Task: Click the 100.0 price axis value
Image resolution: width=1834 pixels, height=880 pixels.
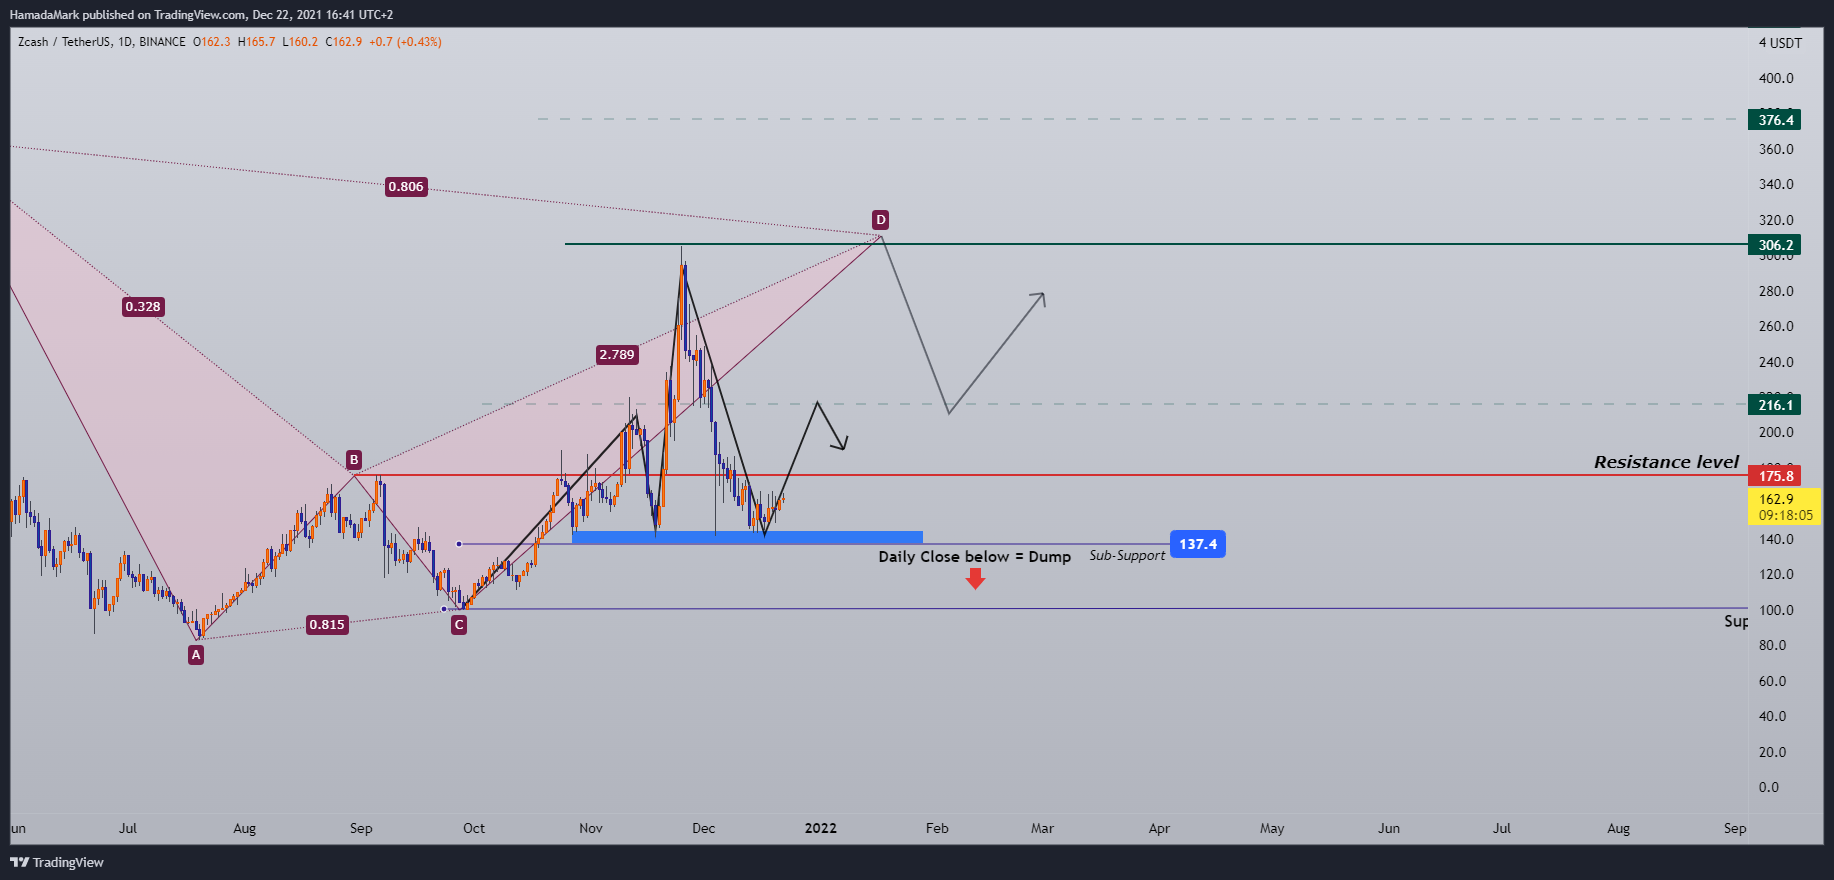Action: click(x=1776, y=610)
